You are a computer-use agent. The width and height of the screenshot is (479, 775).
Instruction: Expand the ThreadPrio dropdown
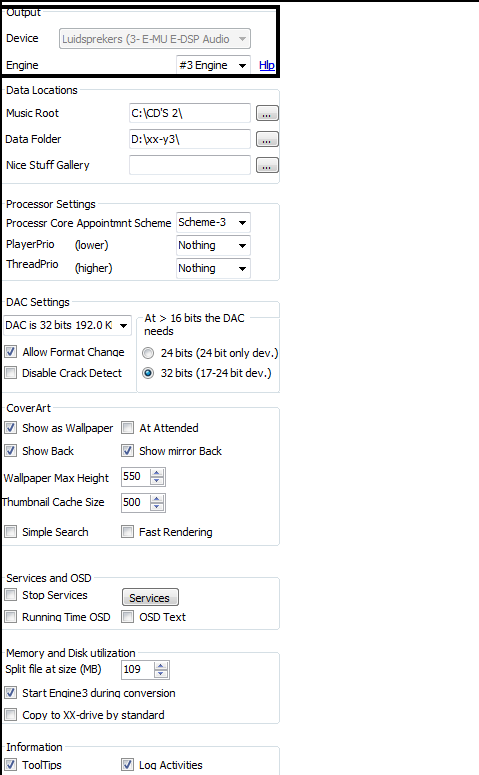click(x=214, y=268)
